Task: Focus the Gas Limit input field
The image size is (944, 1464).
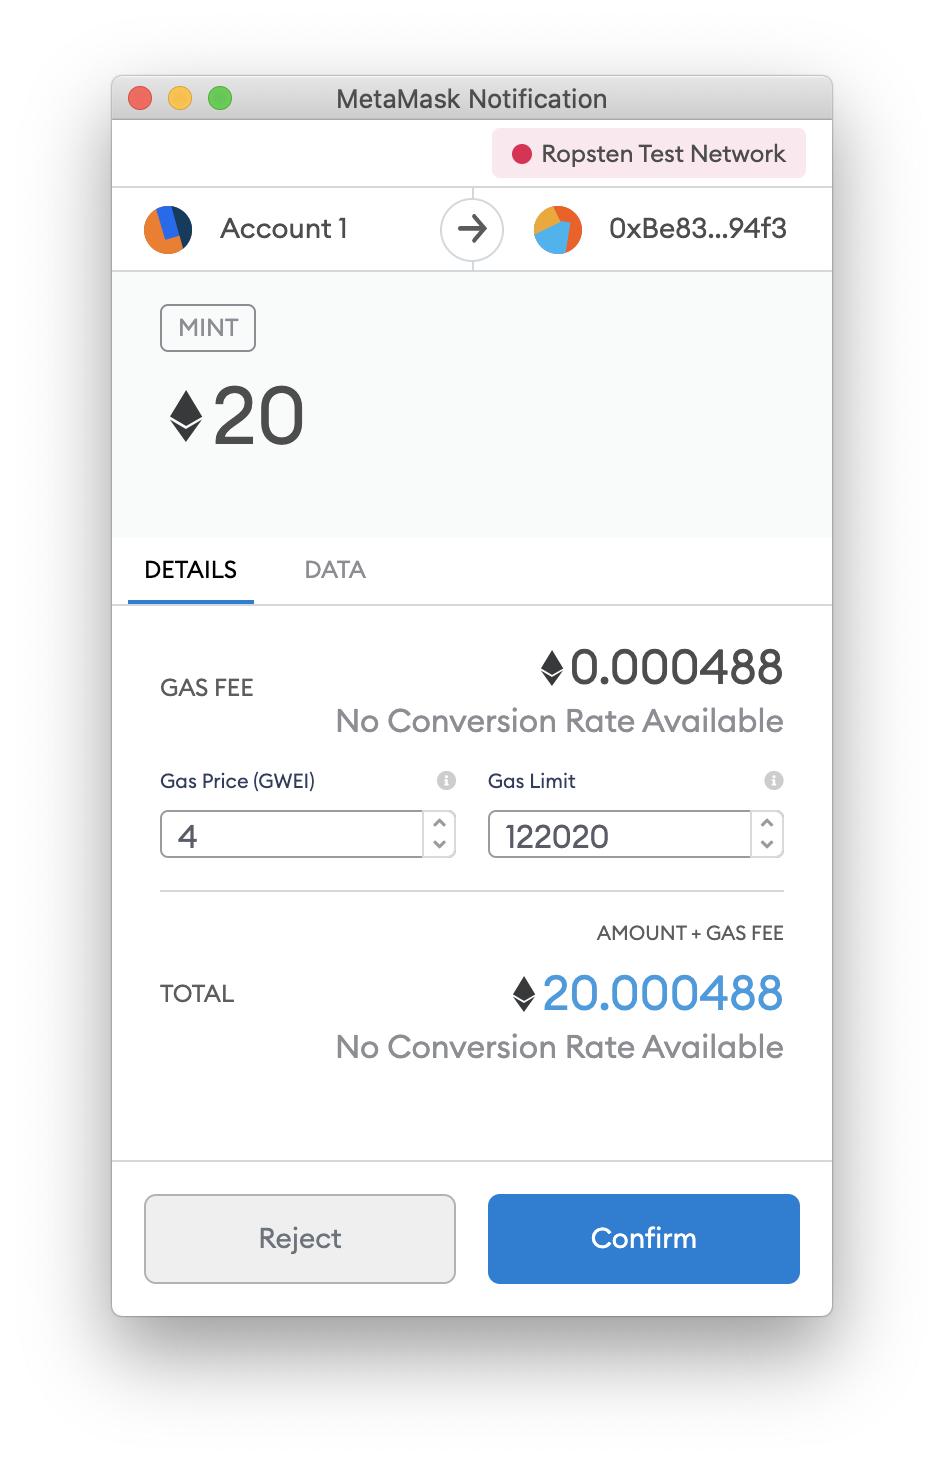Action: tap(619, 835)
